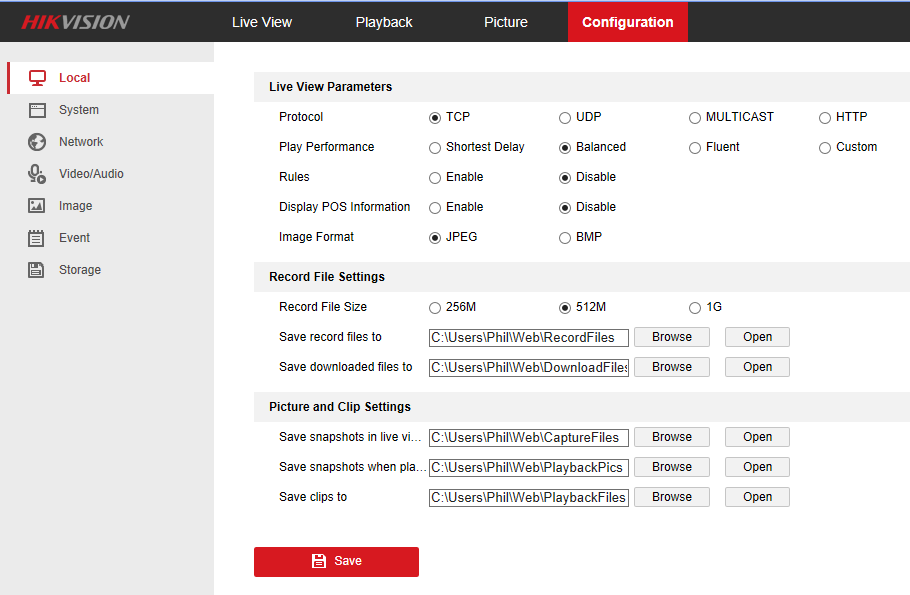Select BMP image format

(565, 238)
